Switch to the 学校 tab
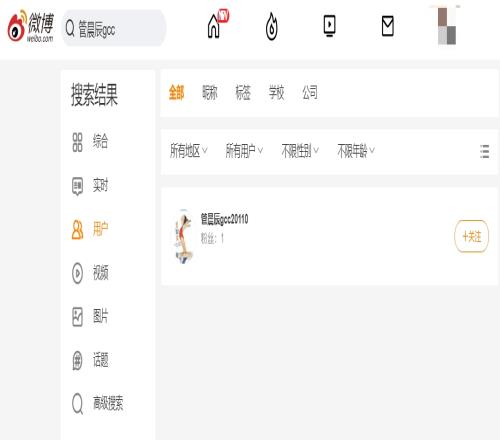Screen dimensions: 500x440 tap(276, 92)
